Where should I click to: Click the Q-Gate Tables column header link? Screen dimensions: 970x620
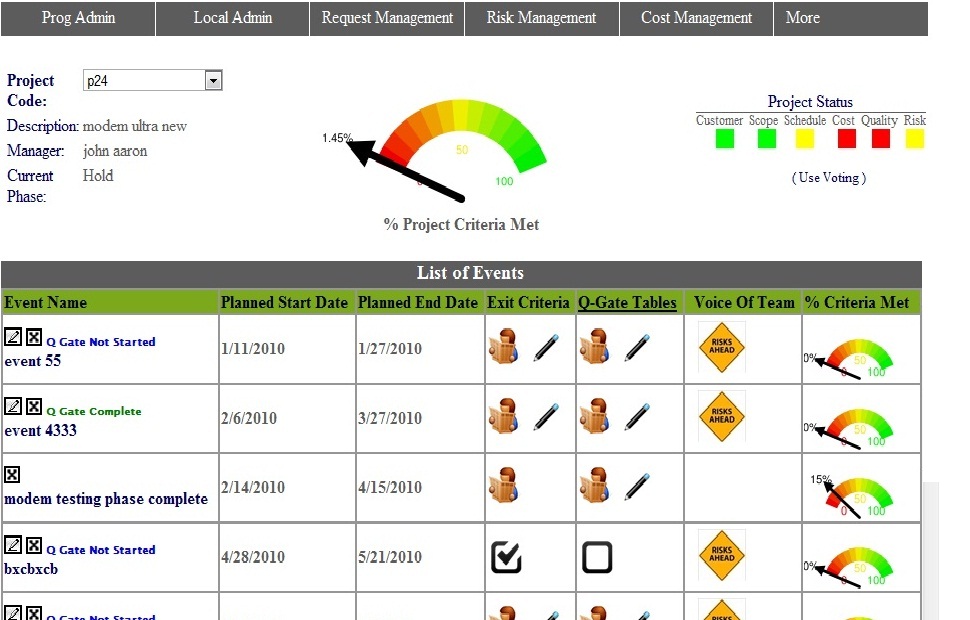[x=627, y=303]
